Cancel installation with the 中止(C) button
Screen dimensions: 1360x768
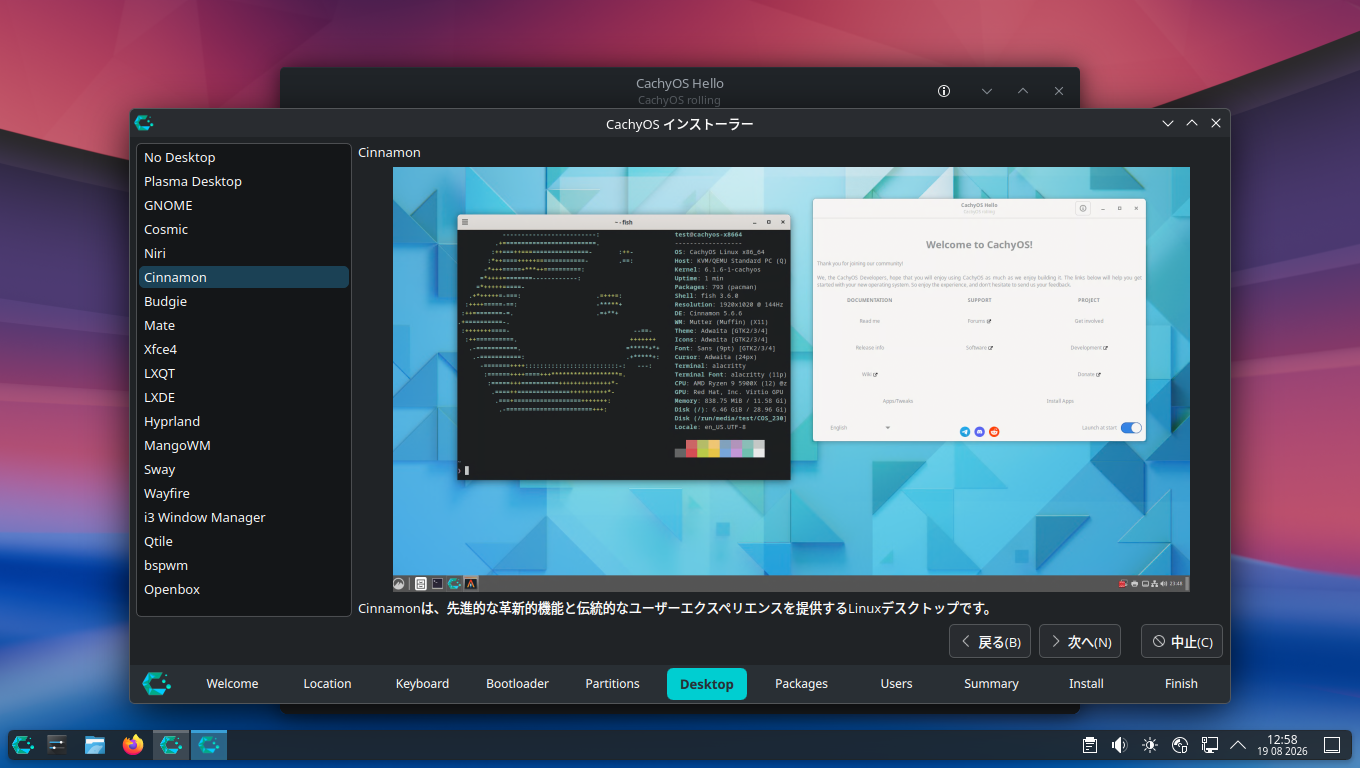click(x=1182, y=642)
